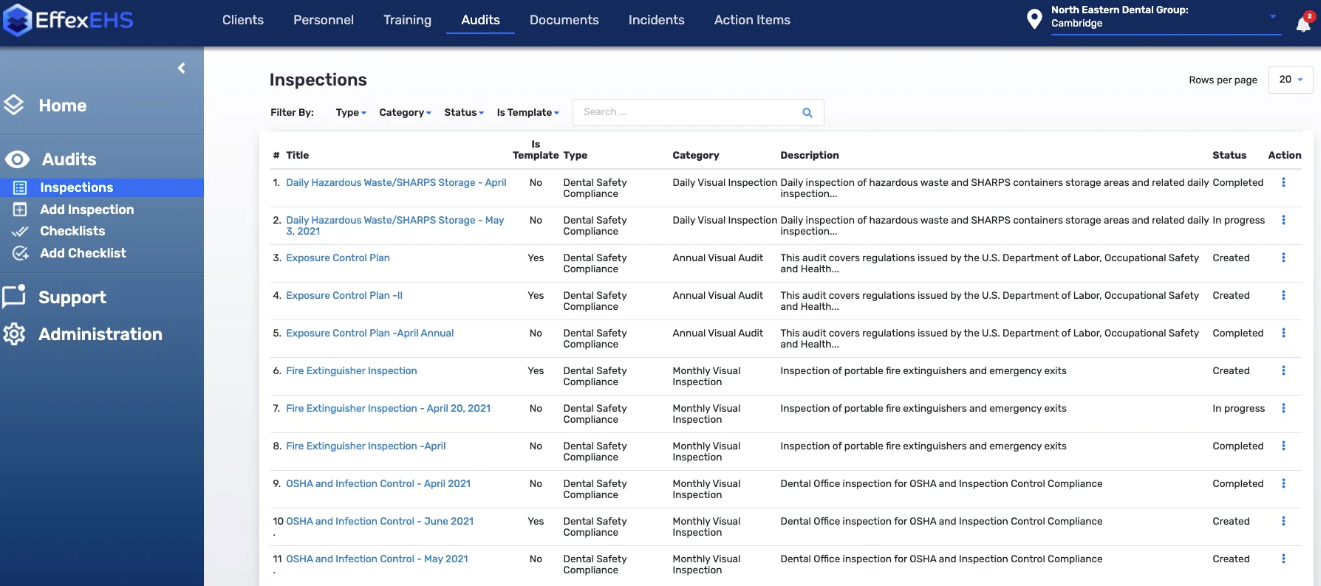1321x586 pixels.
Task: Open action menu for Exposure Control Plan row 3
Action: pyautogui.click(x=1283, y=258)
